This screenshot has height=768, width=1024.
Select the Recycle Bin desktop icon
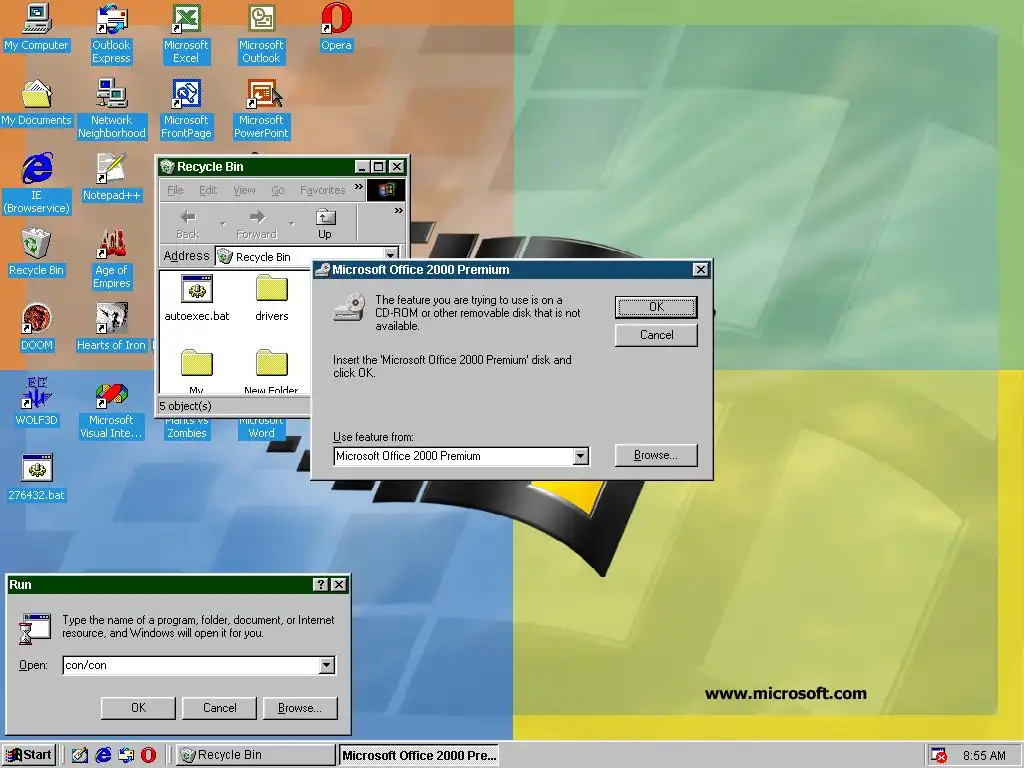[x=37, y=253]
